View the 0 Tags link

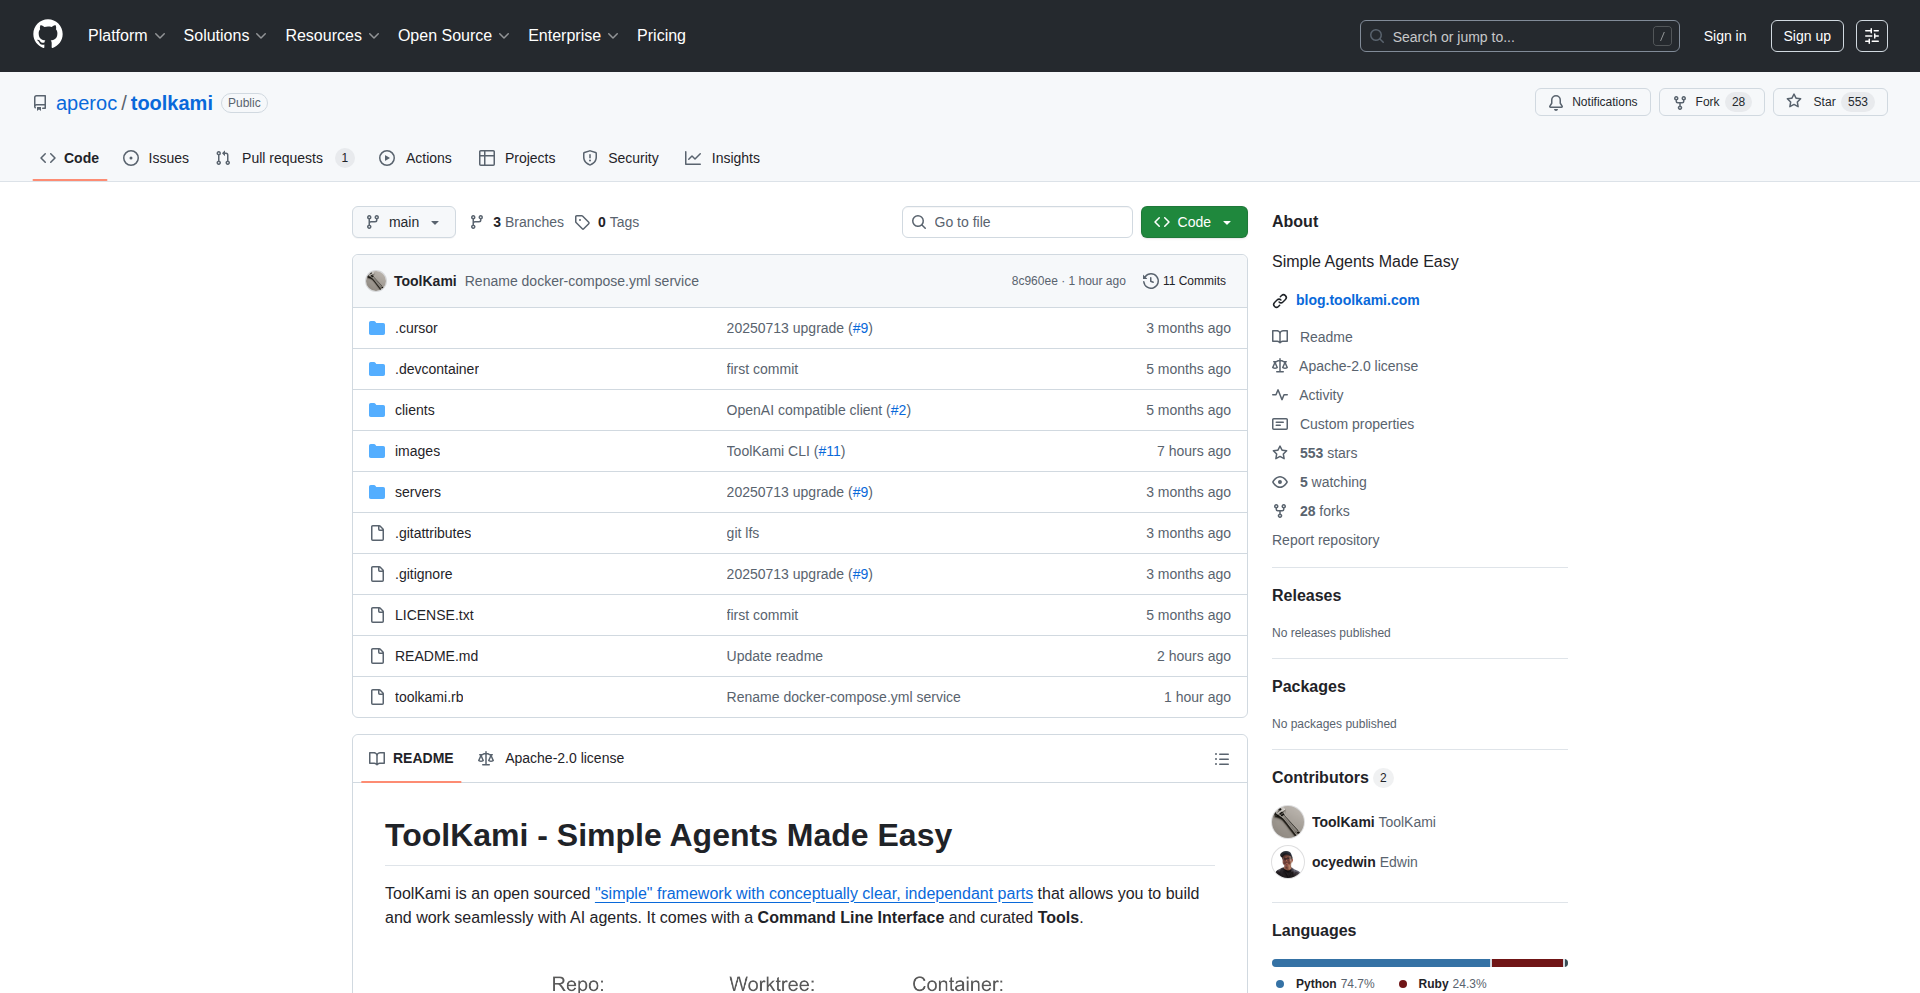(x=607, y=222)
